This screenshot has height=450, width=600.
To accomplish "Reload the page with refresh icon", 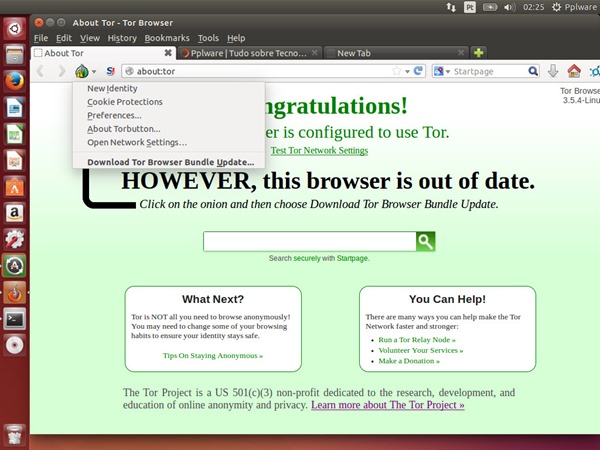I will tap(418, 71).
